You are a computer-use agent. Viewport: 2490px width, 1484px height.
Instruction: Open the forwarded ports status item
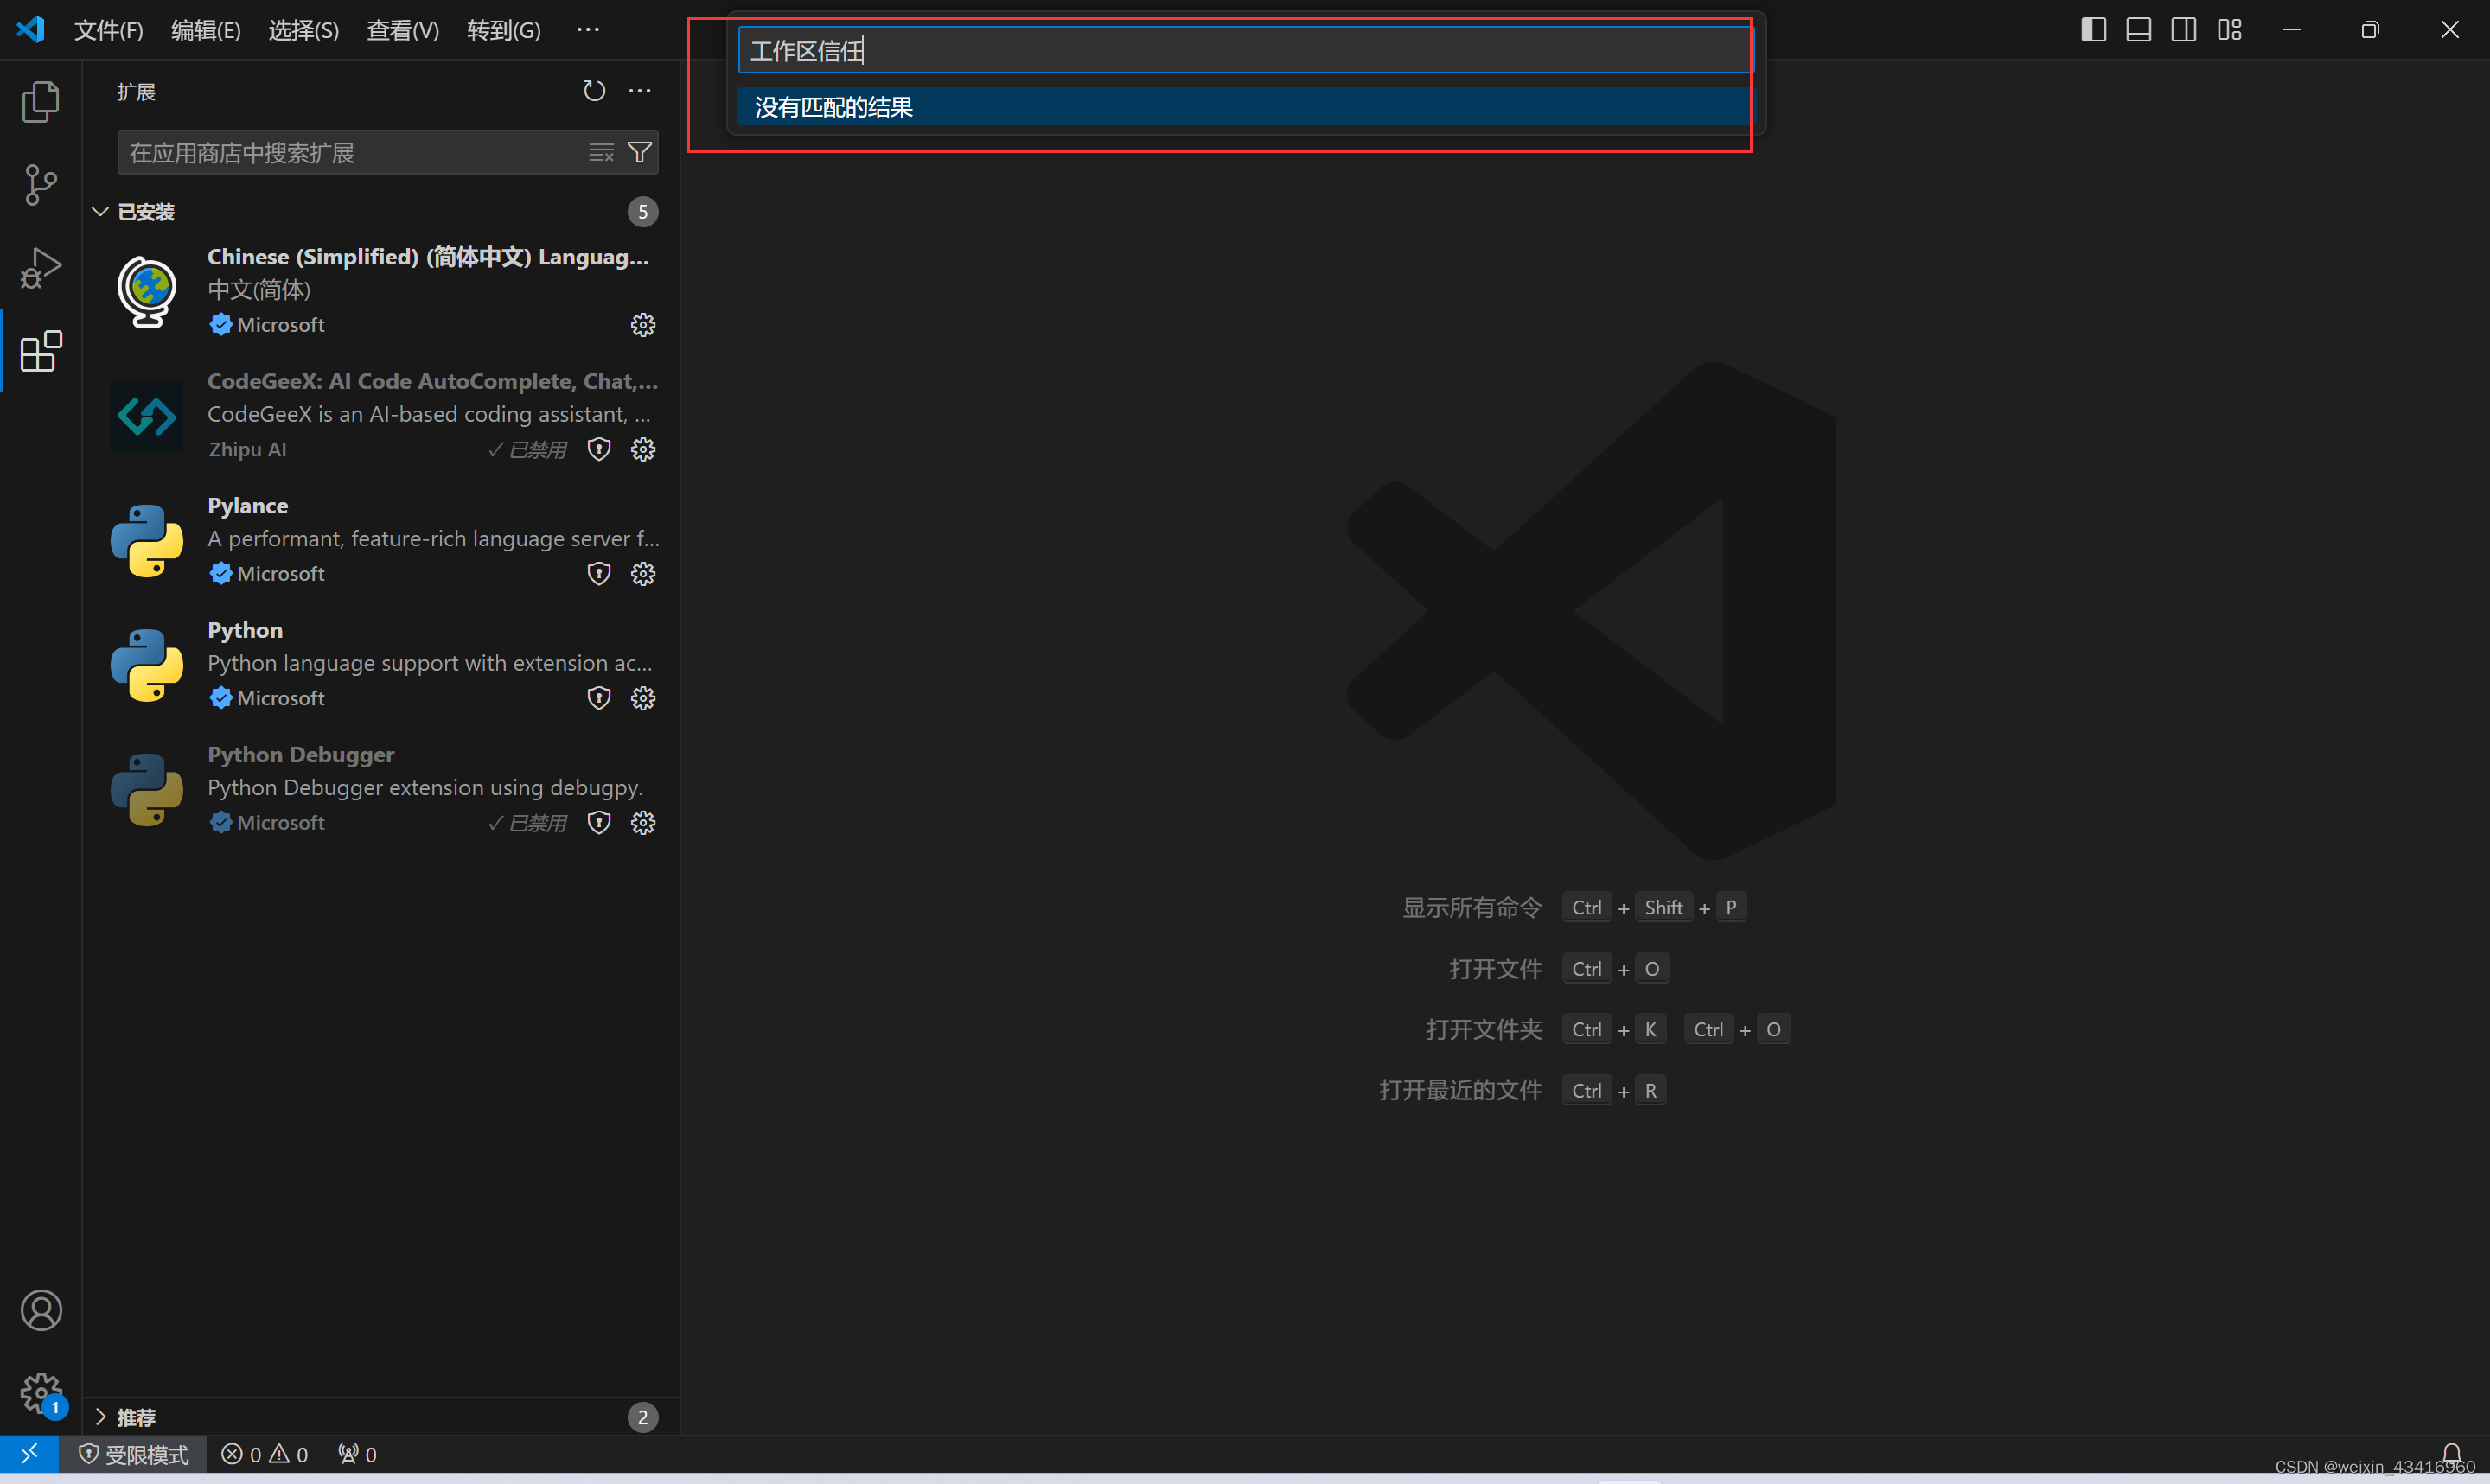357,1454
